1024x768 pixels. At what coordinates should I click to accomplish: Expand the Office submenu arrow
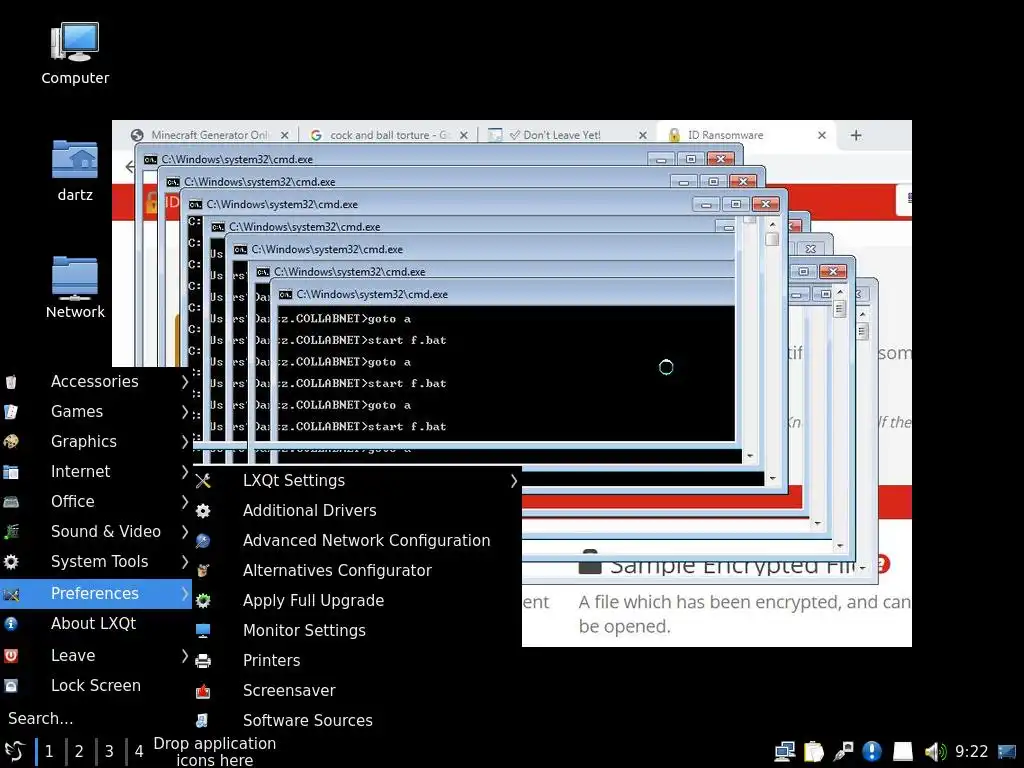pos(185,502)
